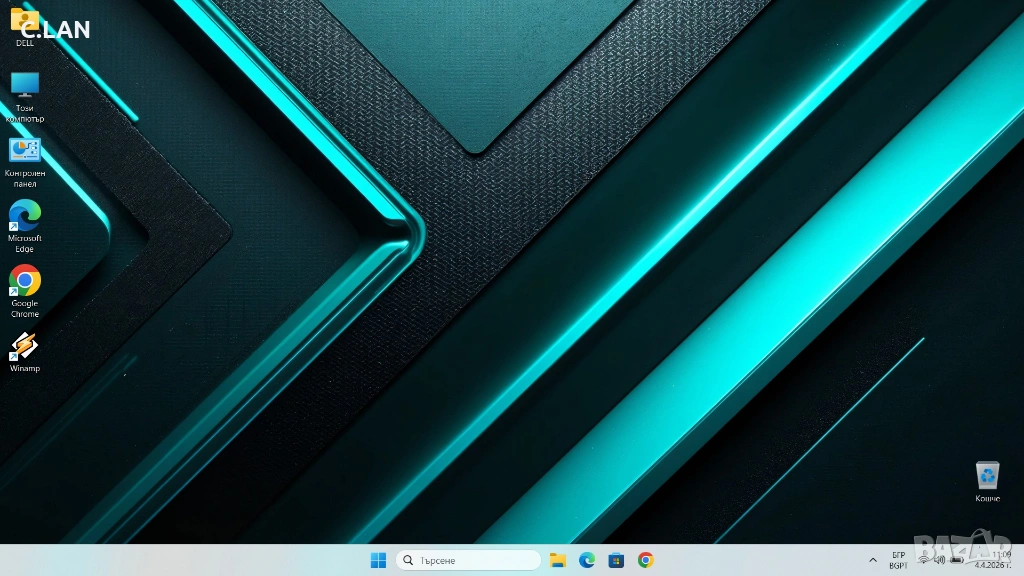The width and height of the screenshot is (1024, 576).
Task: Click the 'Търсене' taskbar search box
Action: [x=468, y=560]
